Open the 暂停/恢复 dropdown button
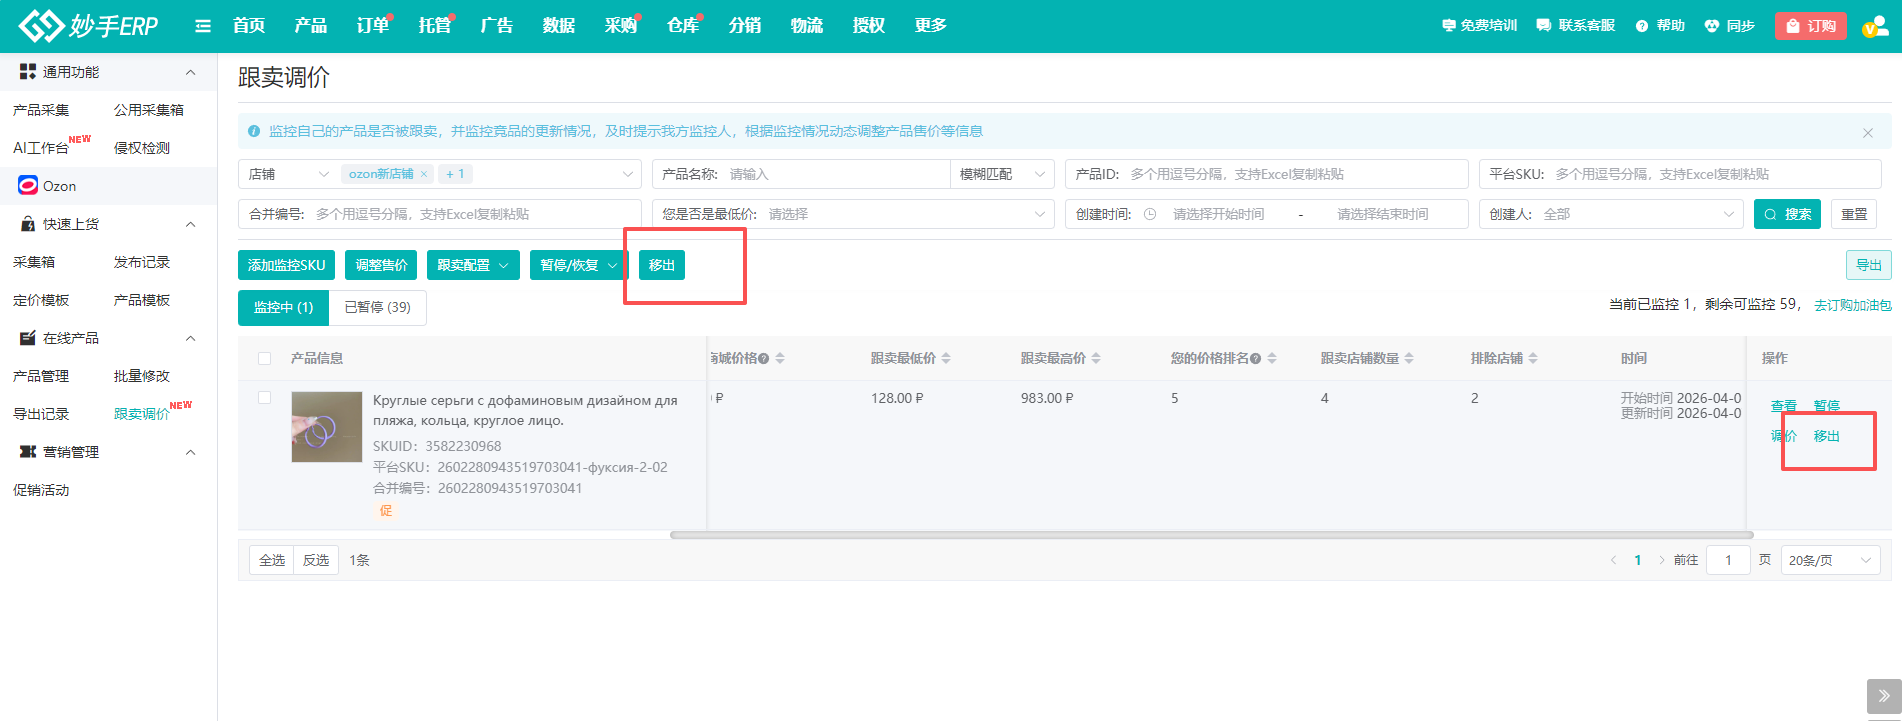Viewport: 1902px width, 721px height. [x=578, y=265]
